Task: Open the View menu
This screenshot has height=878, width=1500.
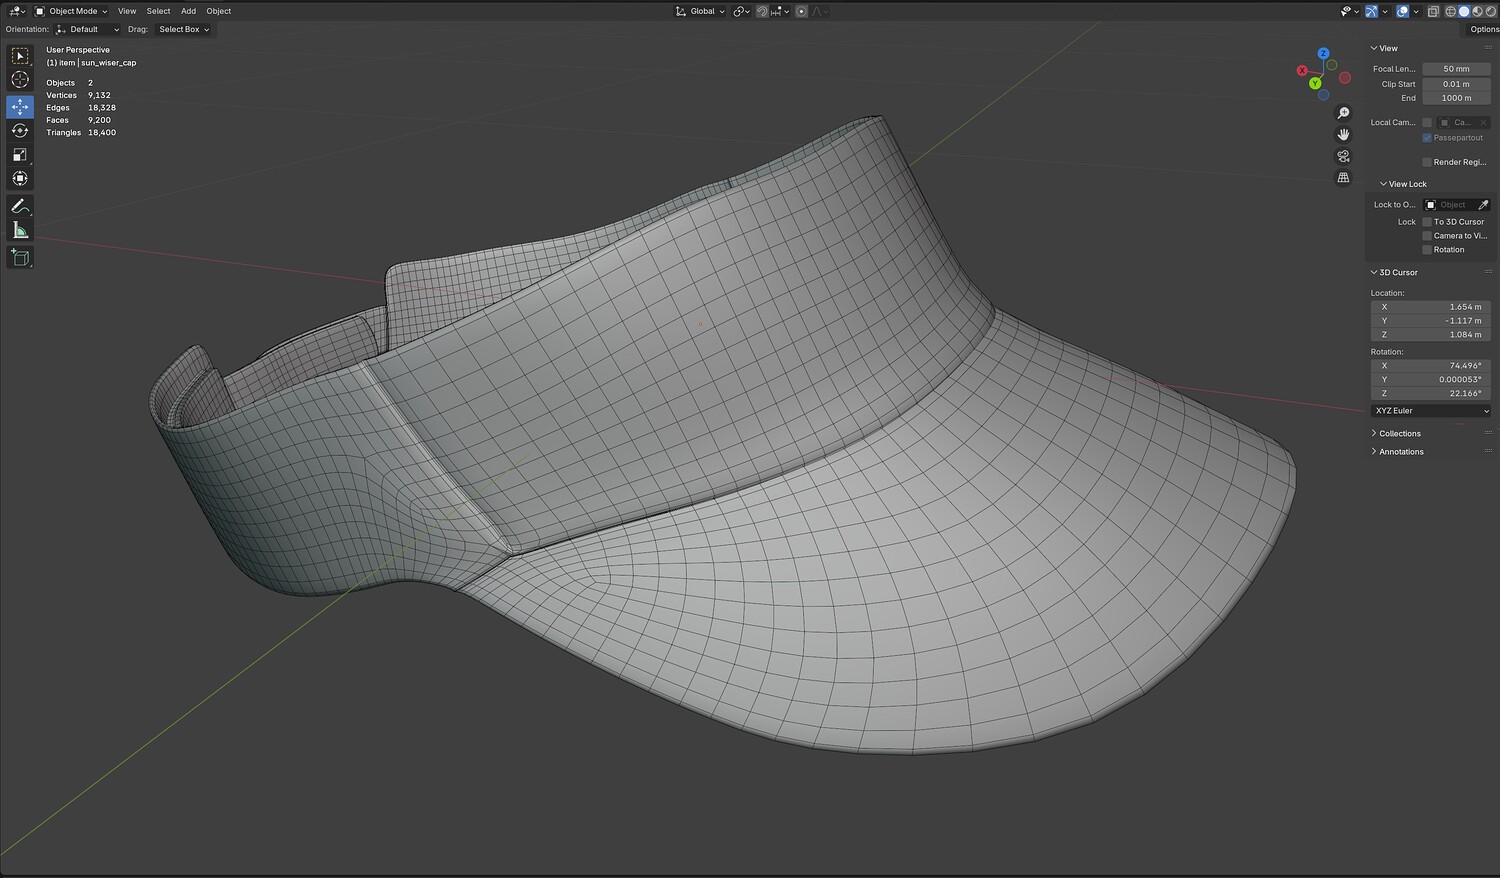Action: [127, 11]
